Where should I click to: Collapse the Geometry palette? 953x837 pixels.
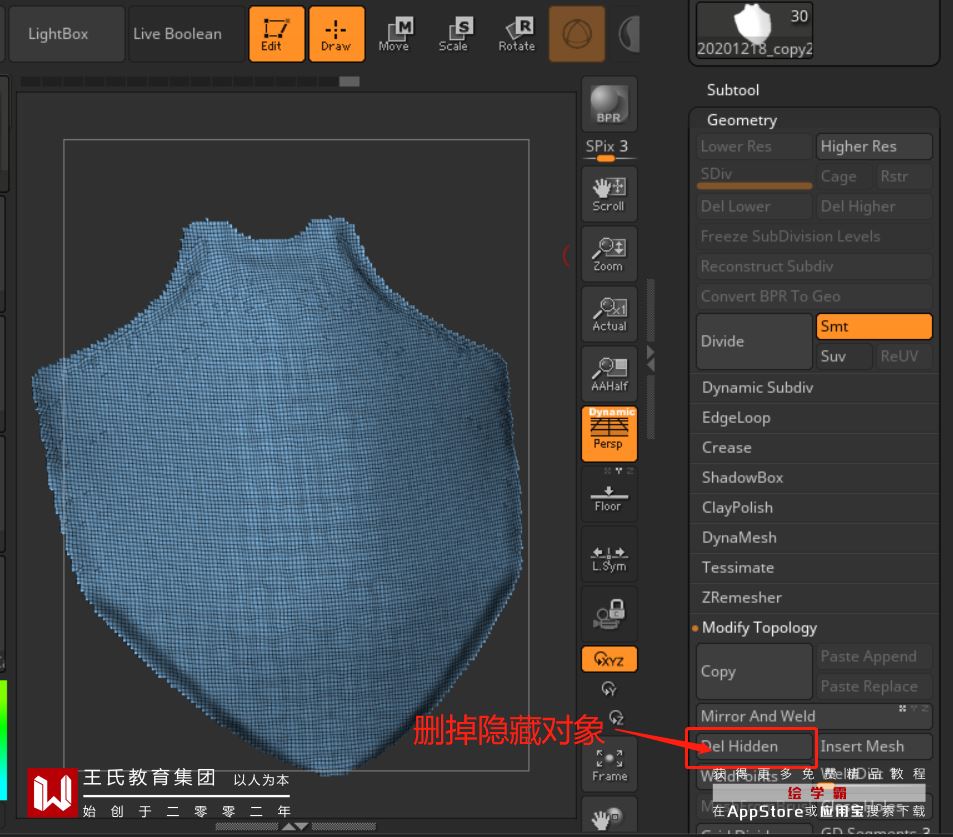pos(741,120)
